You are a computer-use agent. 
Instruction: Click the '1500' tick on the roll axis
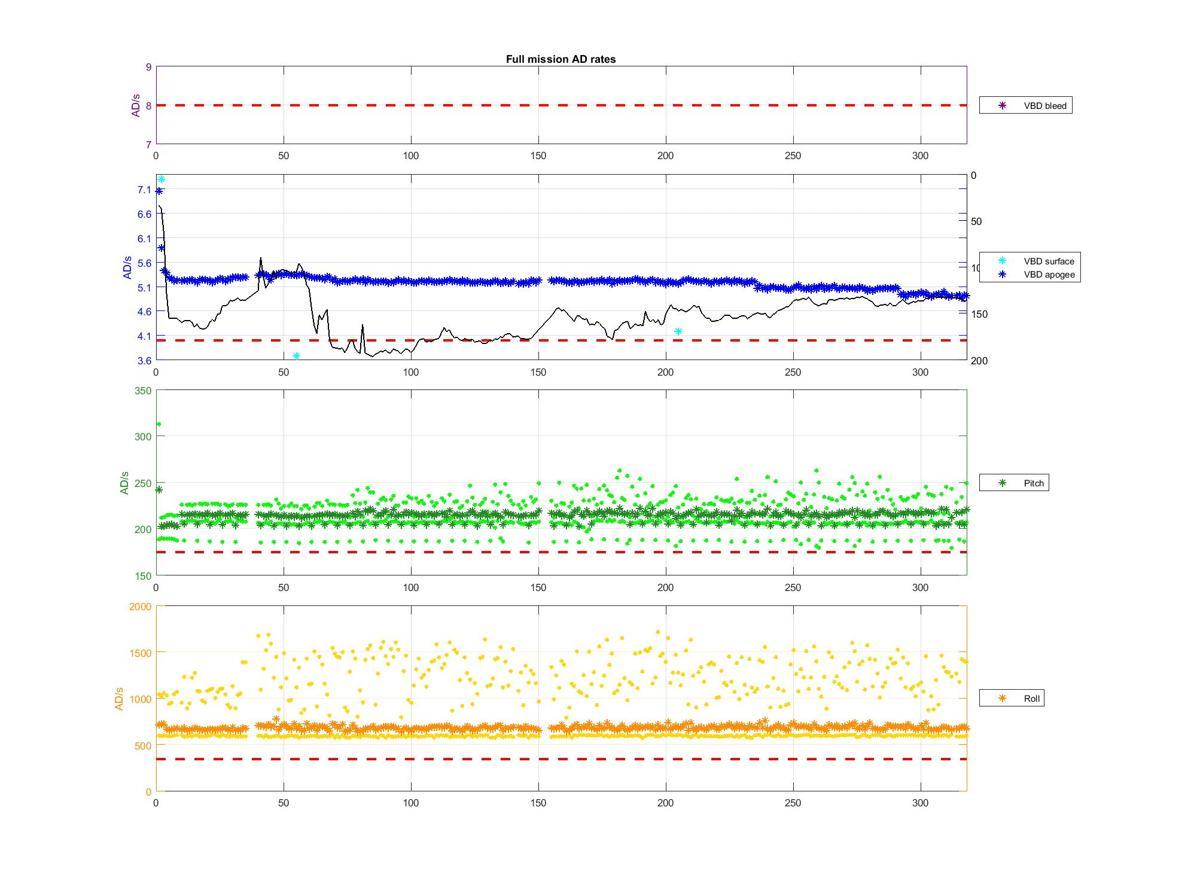[140, 653]
